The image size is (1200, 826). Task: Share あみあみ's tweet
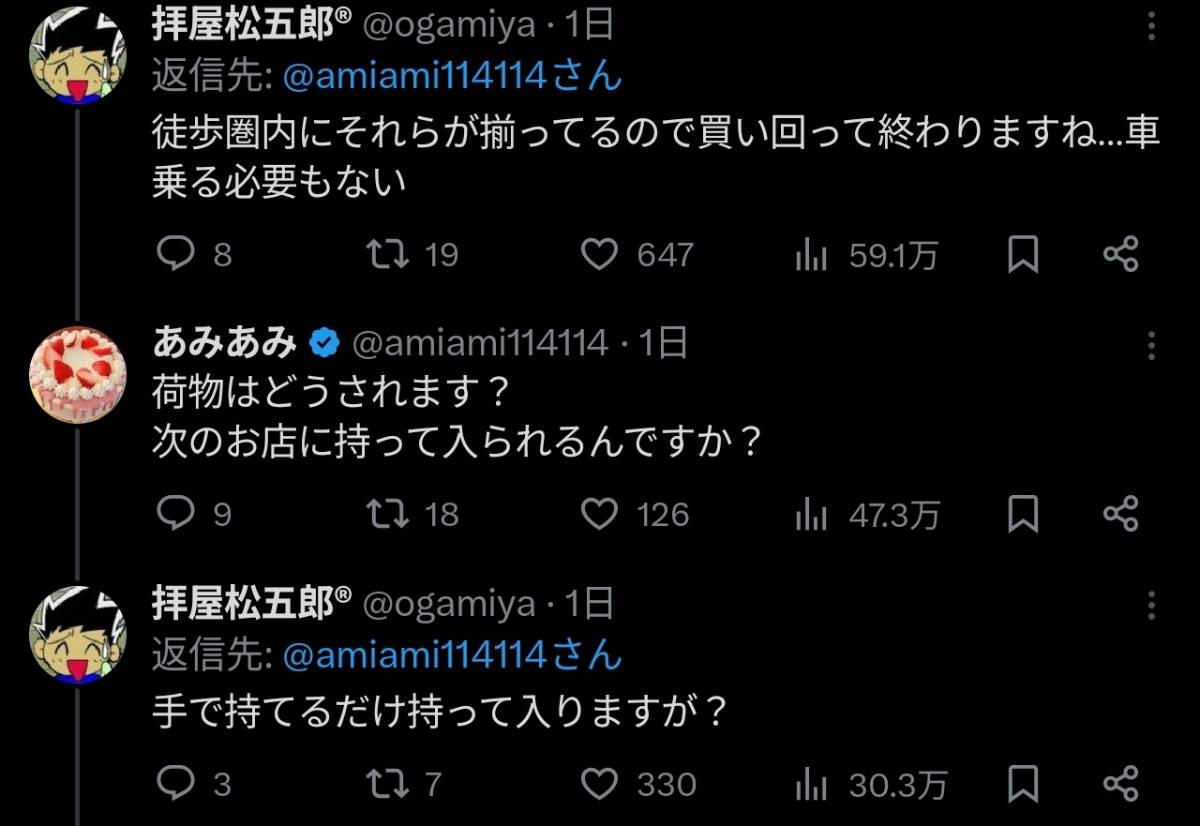[1121, 514]
